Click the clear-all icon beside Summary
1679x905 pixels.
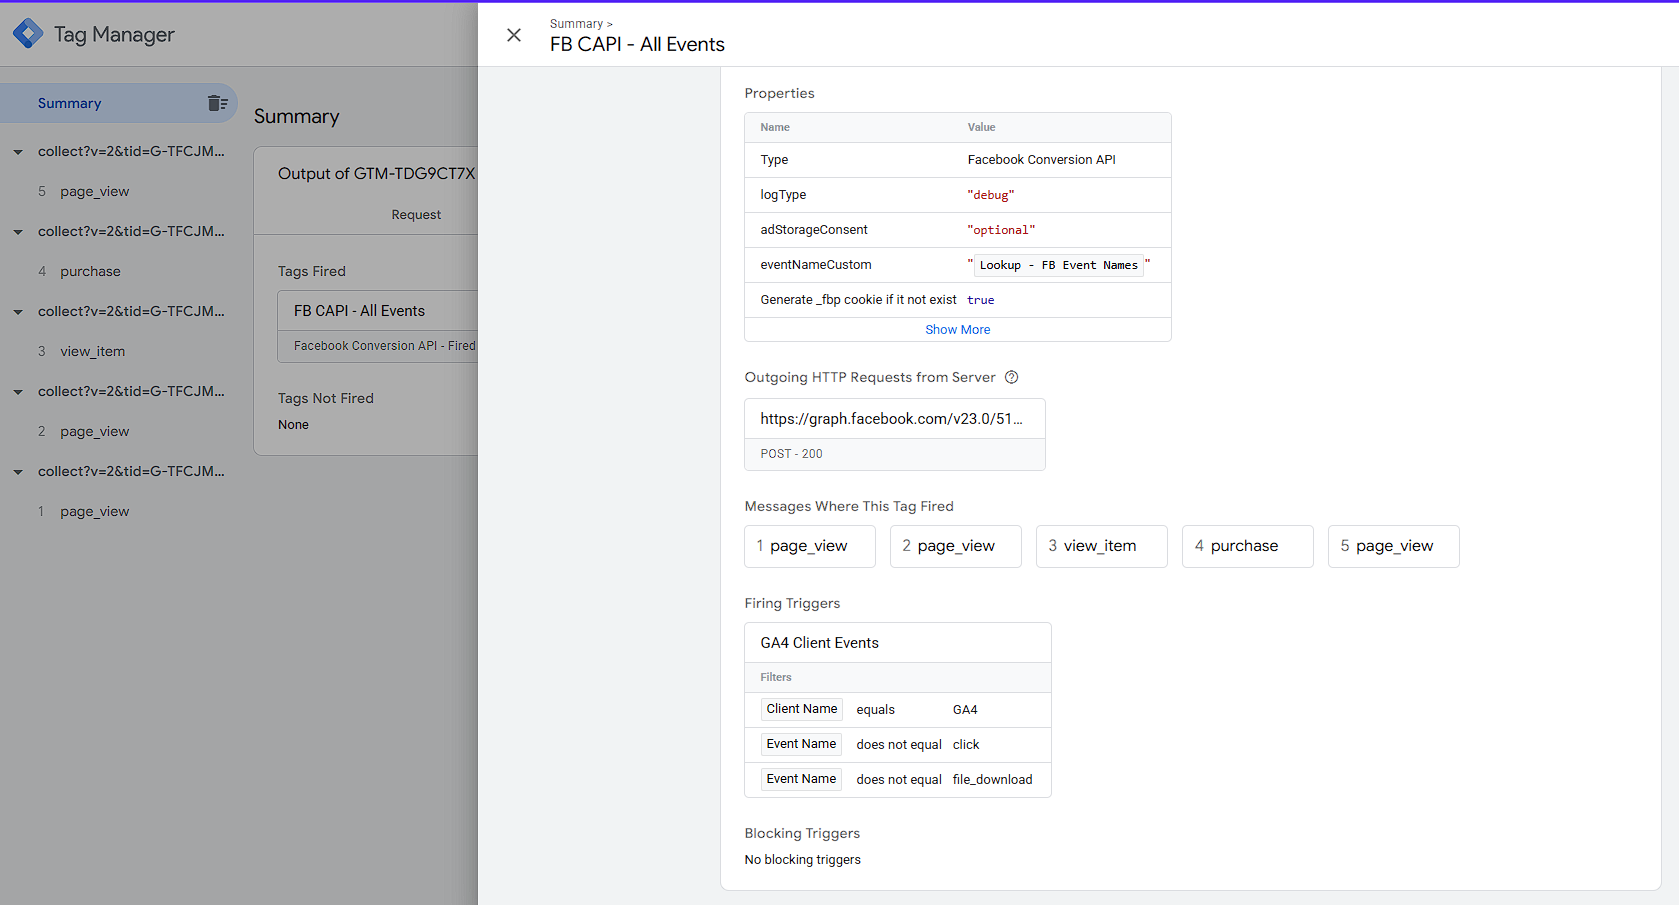pyautogui.click(x=217, y=103)
